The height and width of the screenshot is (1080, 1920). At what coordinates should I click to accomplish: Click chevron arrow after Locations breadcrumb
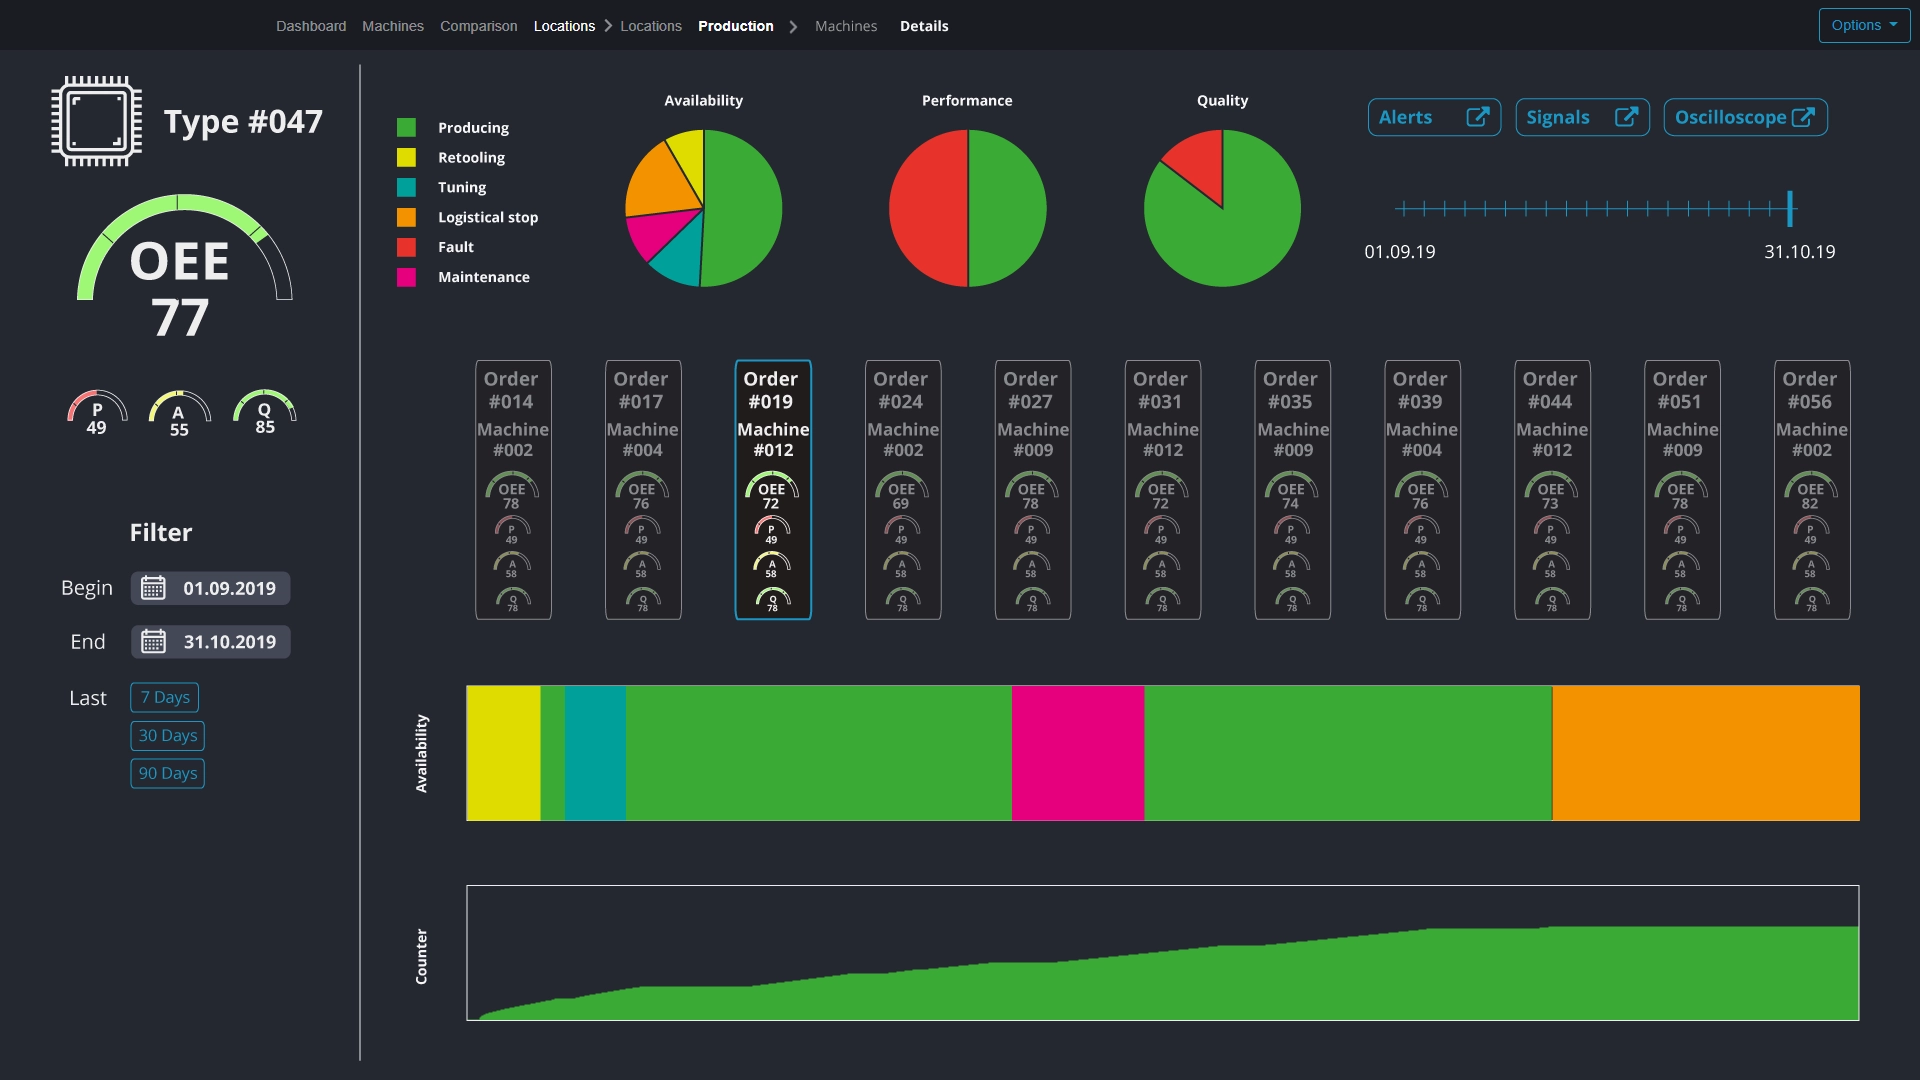(x=607, y=26)
